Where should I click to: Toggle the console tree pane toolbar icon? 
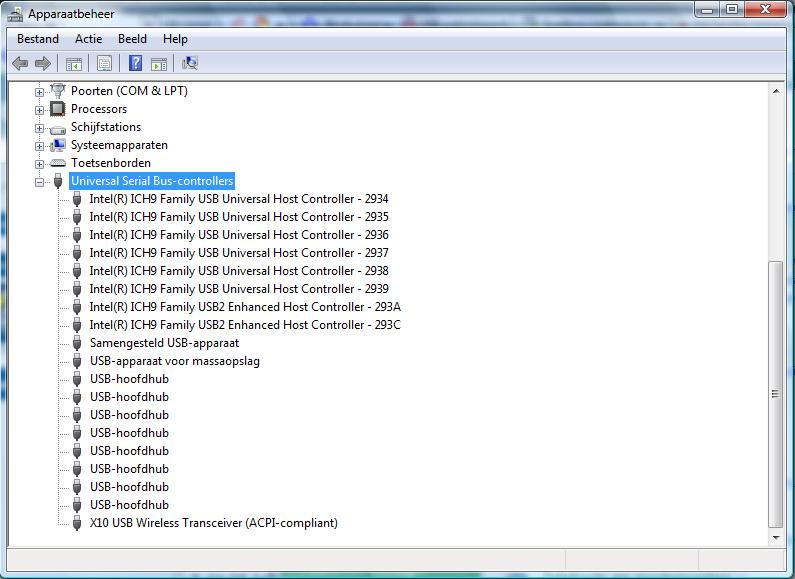tap(74, 64)
